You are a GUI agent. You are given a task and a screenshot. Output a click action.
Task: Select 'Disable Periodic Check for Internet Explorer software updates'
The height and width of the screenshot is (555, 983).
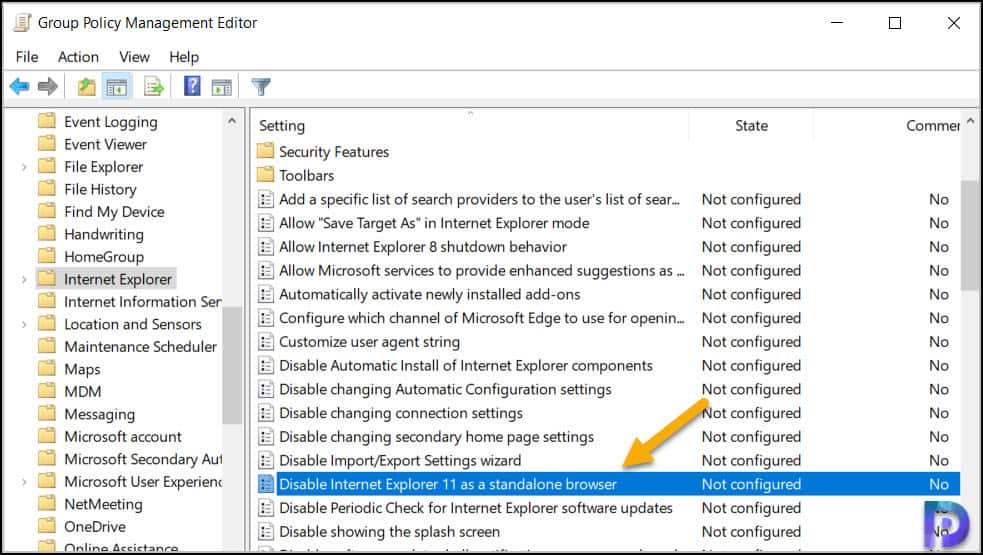476,508
